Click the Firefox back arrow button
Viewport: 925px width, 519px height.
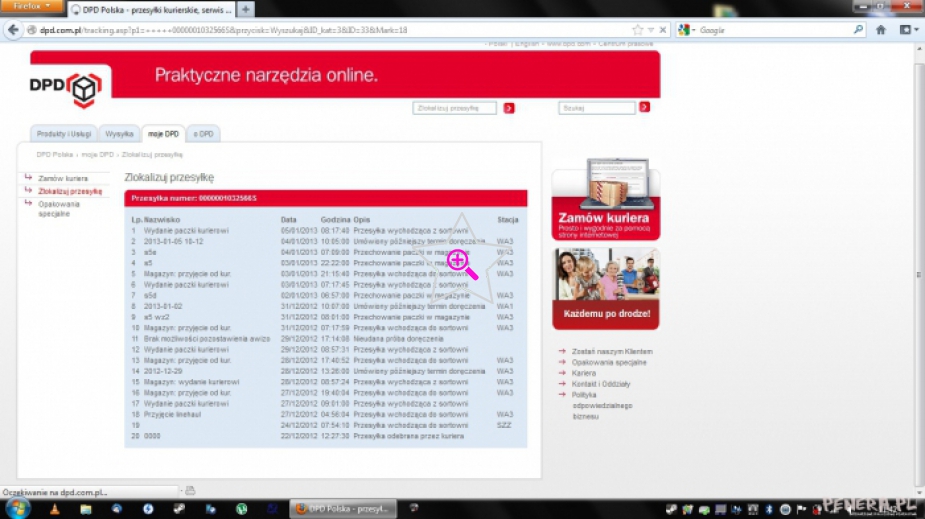14,30
